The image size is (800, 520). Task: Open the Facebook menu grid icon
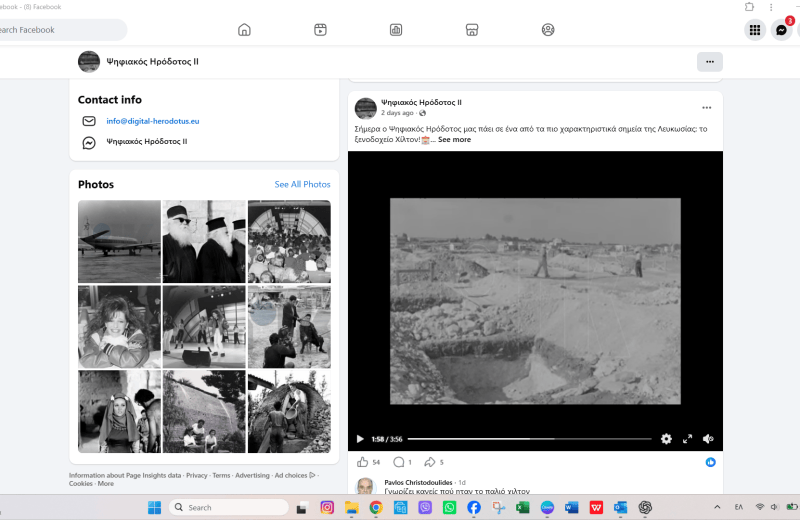[755, 30]
